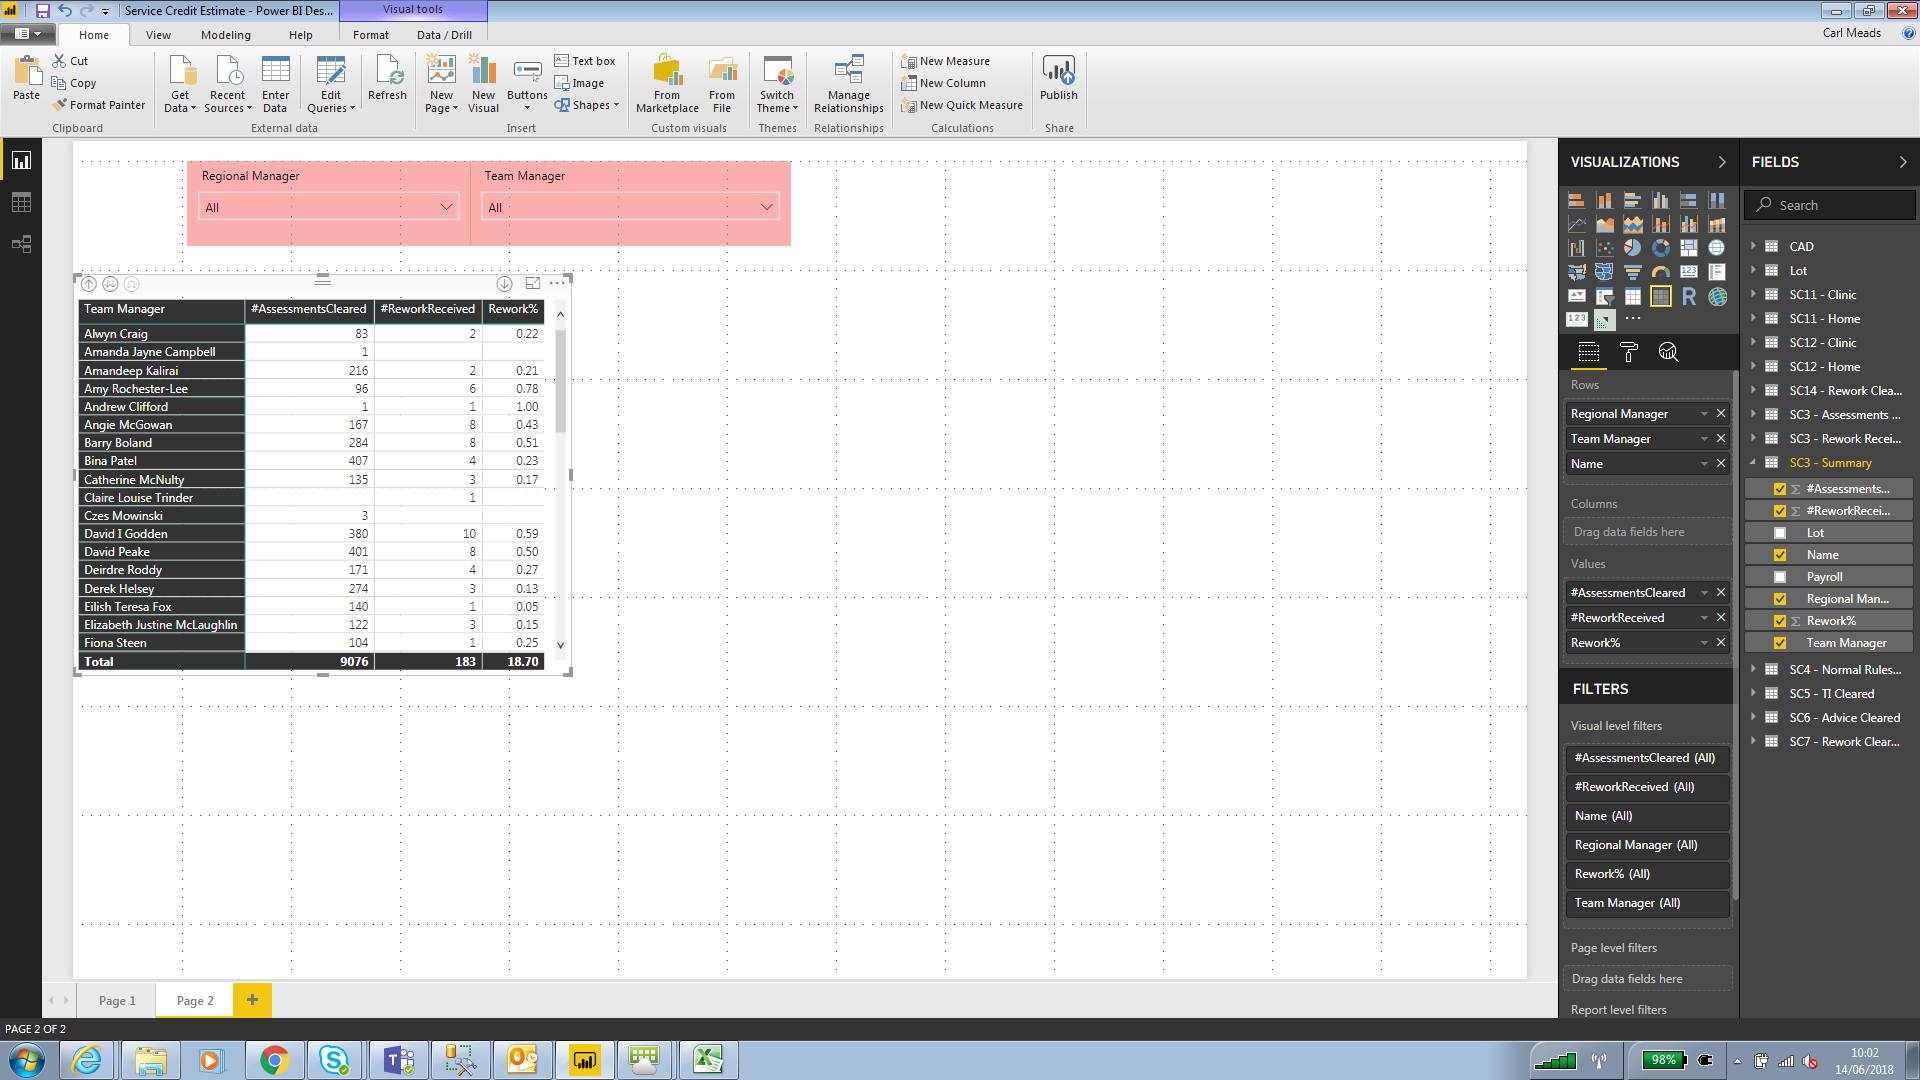Click the Refresh ribbon icon
This screenshot has width=1920, height=1080.
[x=387, y=79]
